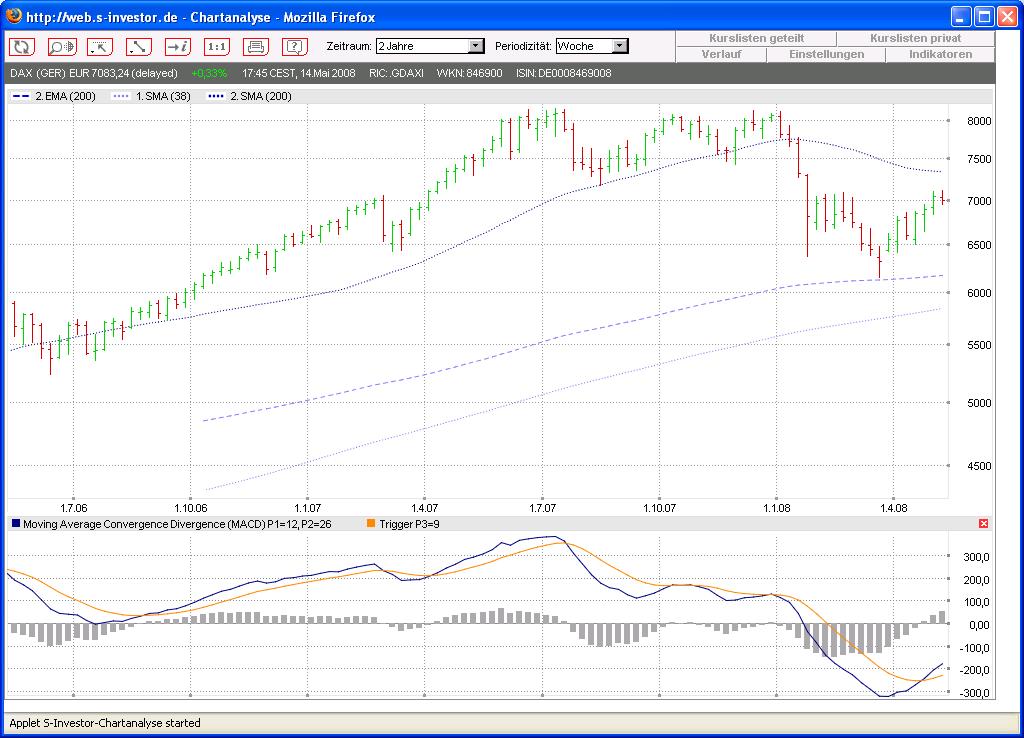Open the search/magnifier tool icon

click(x=61, y=46)
